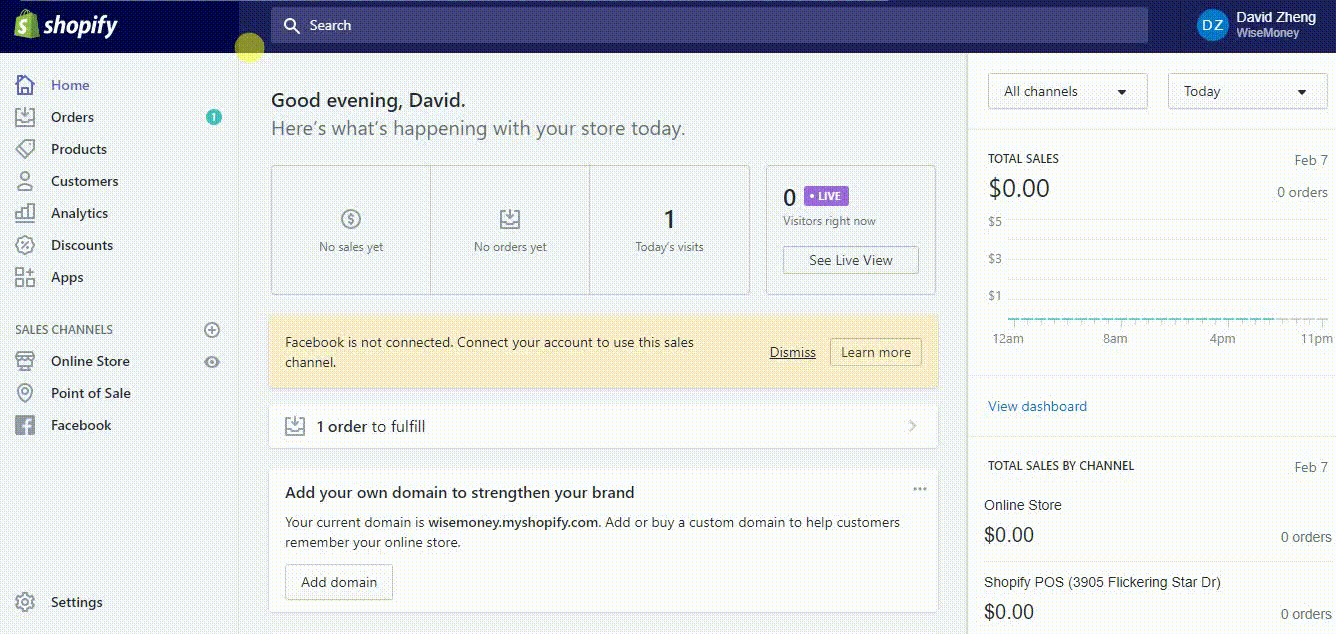
Task: Click the No orders yet inbox icon
Action: pyautogui.click(x=510, y=219)
